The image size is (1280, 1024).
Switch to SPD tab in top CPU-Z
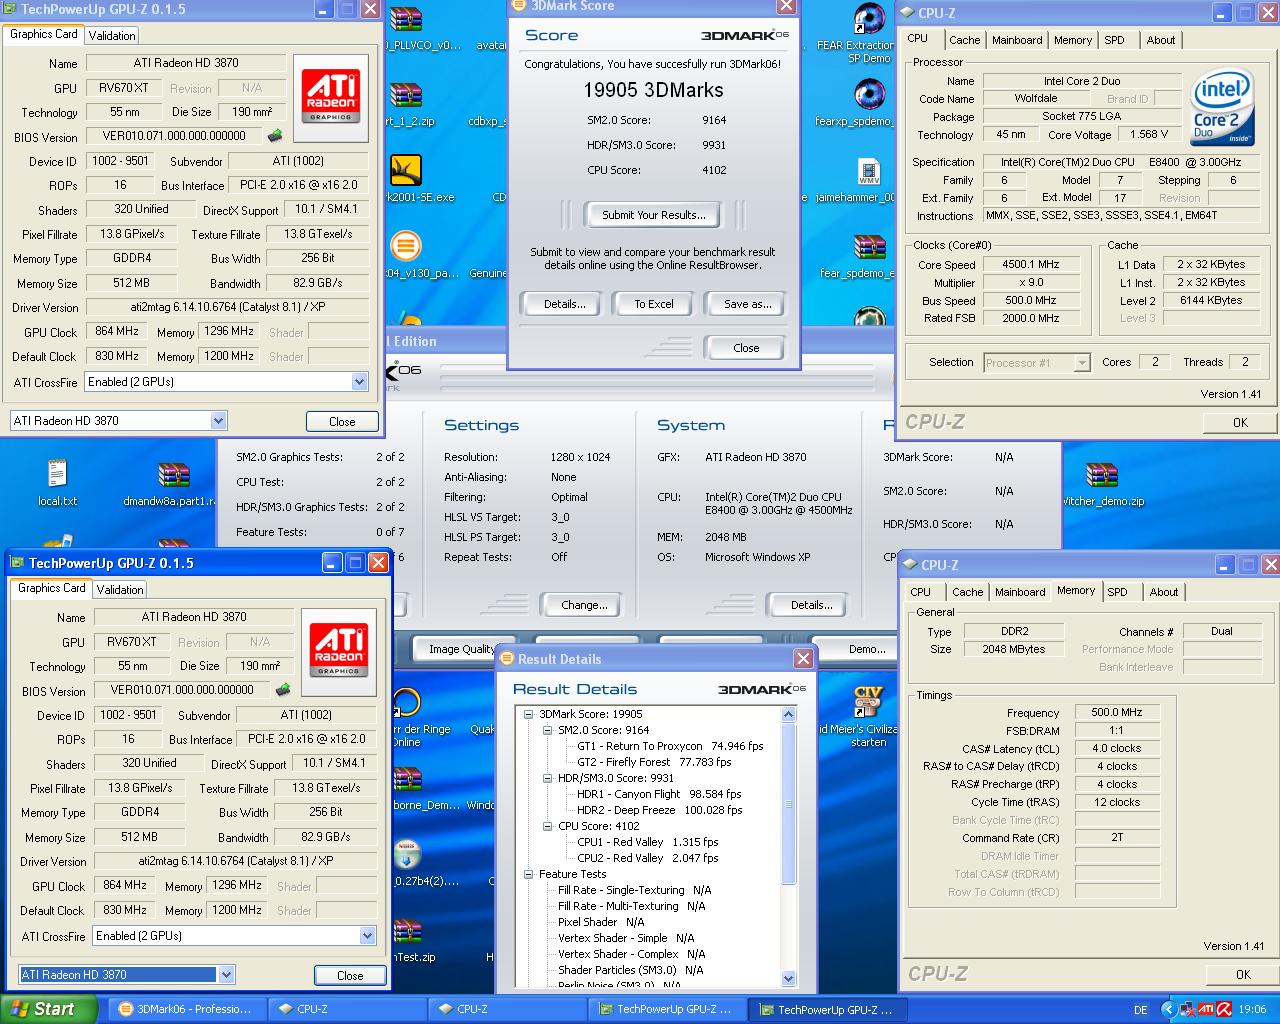coord(1114,40)
